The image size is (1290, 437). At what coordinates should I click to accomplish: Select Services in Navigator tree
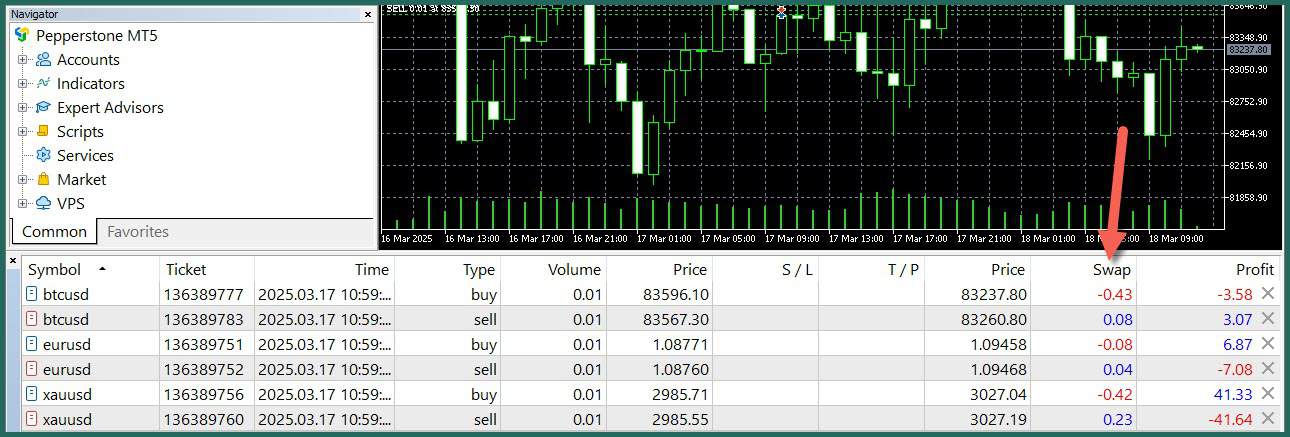point(85,156)
